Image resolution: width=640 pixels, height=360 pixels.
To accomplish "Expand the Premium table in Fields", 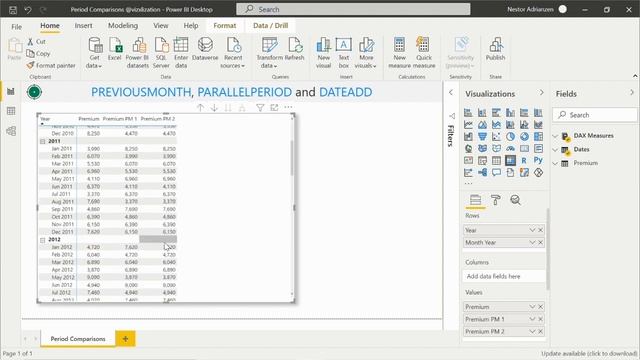I will [x=556, y=163].
